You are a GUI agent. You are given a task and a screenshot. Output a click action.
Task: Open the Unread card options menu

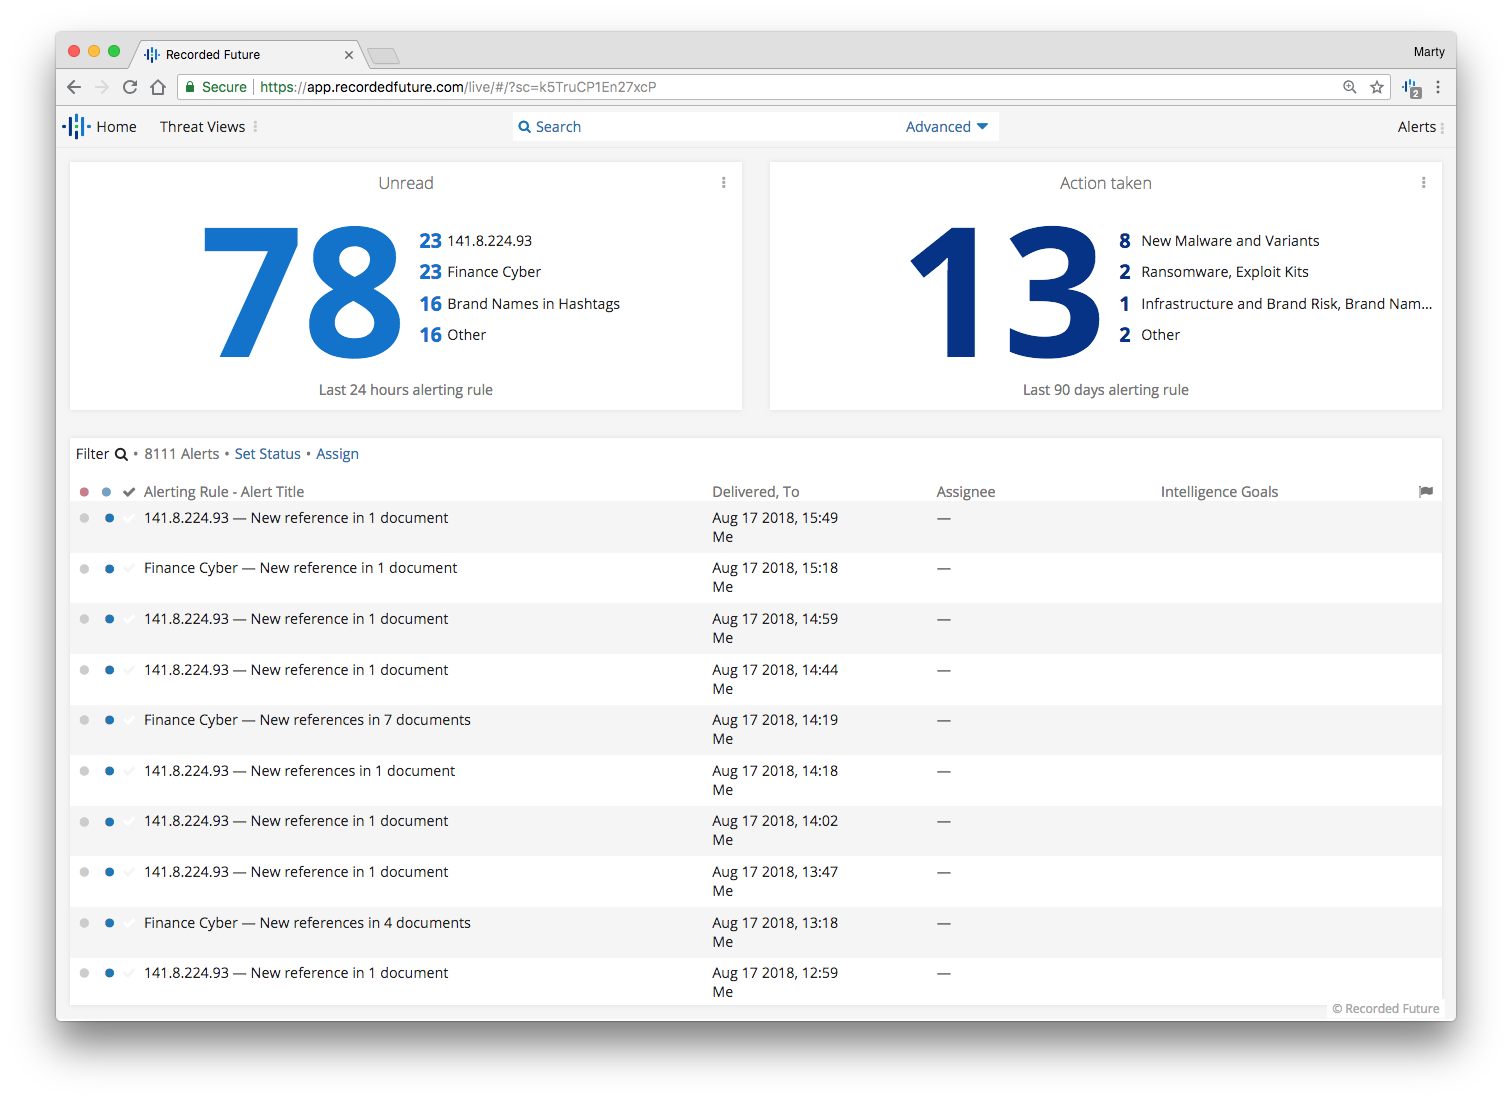coord(724,183)
